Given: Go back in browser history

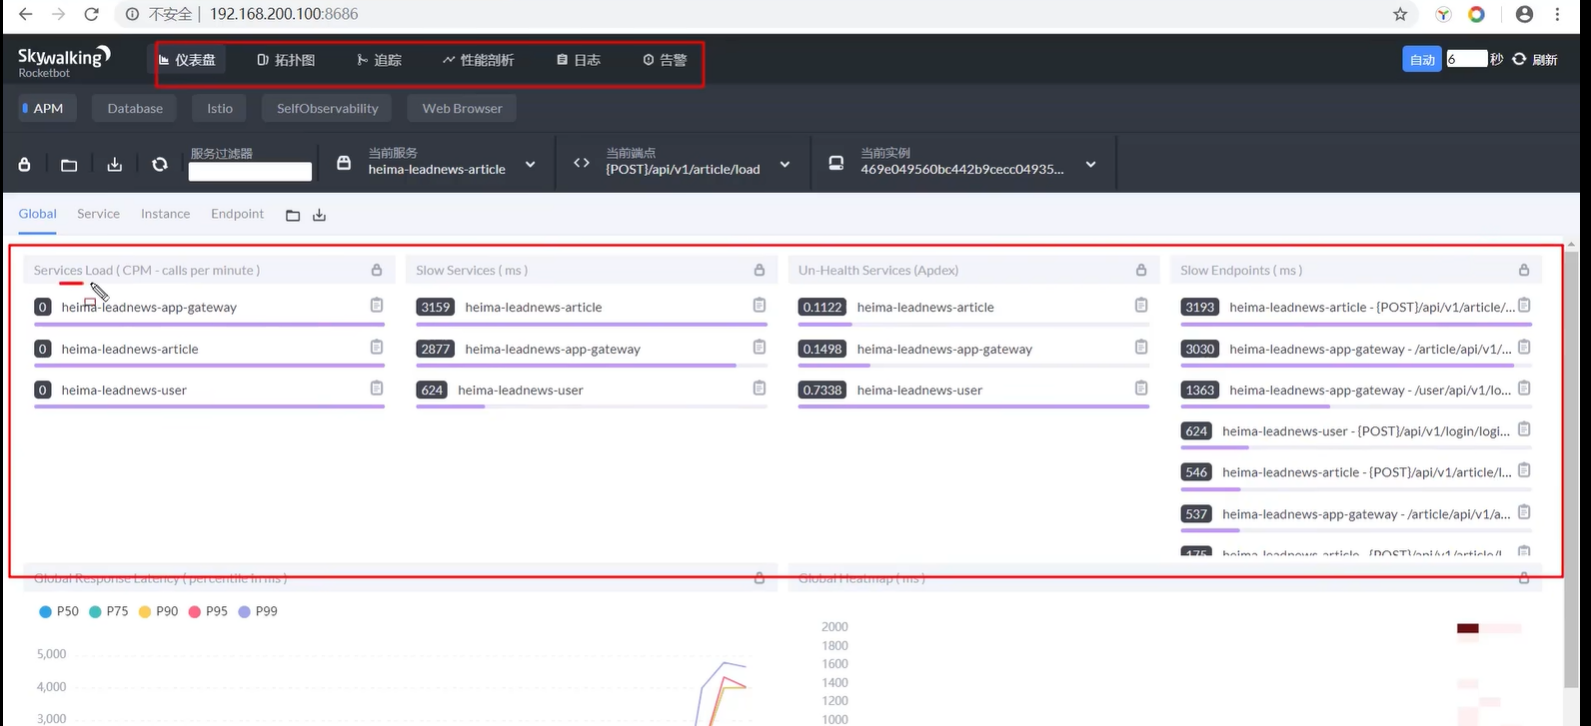Looking at the screenshot, I should point(25,14).
